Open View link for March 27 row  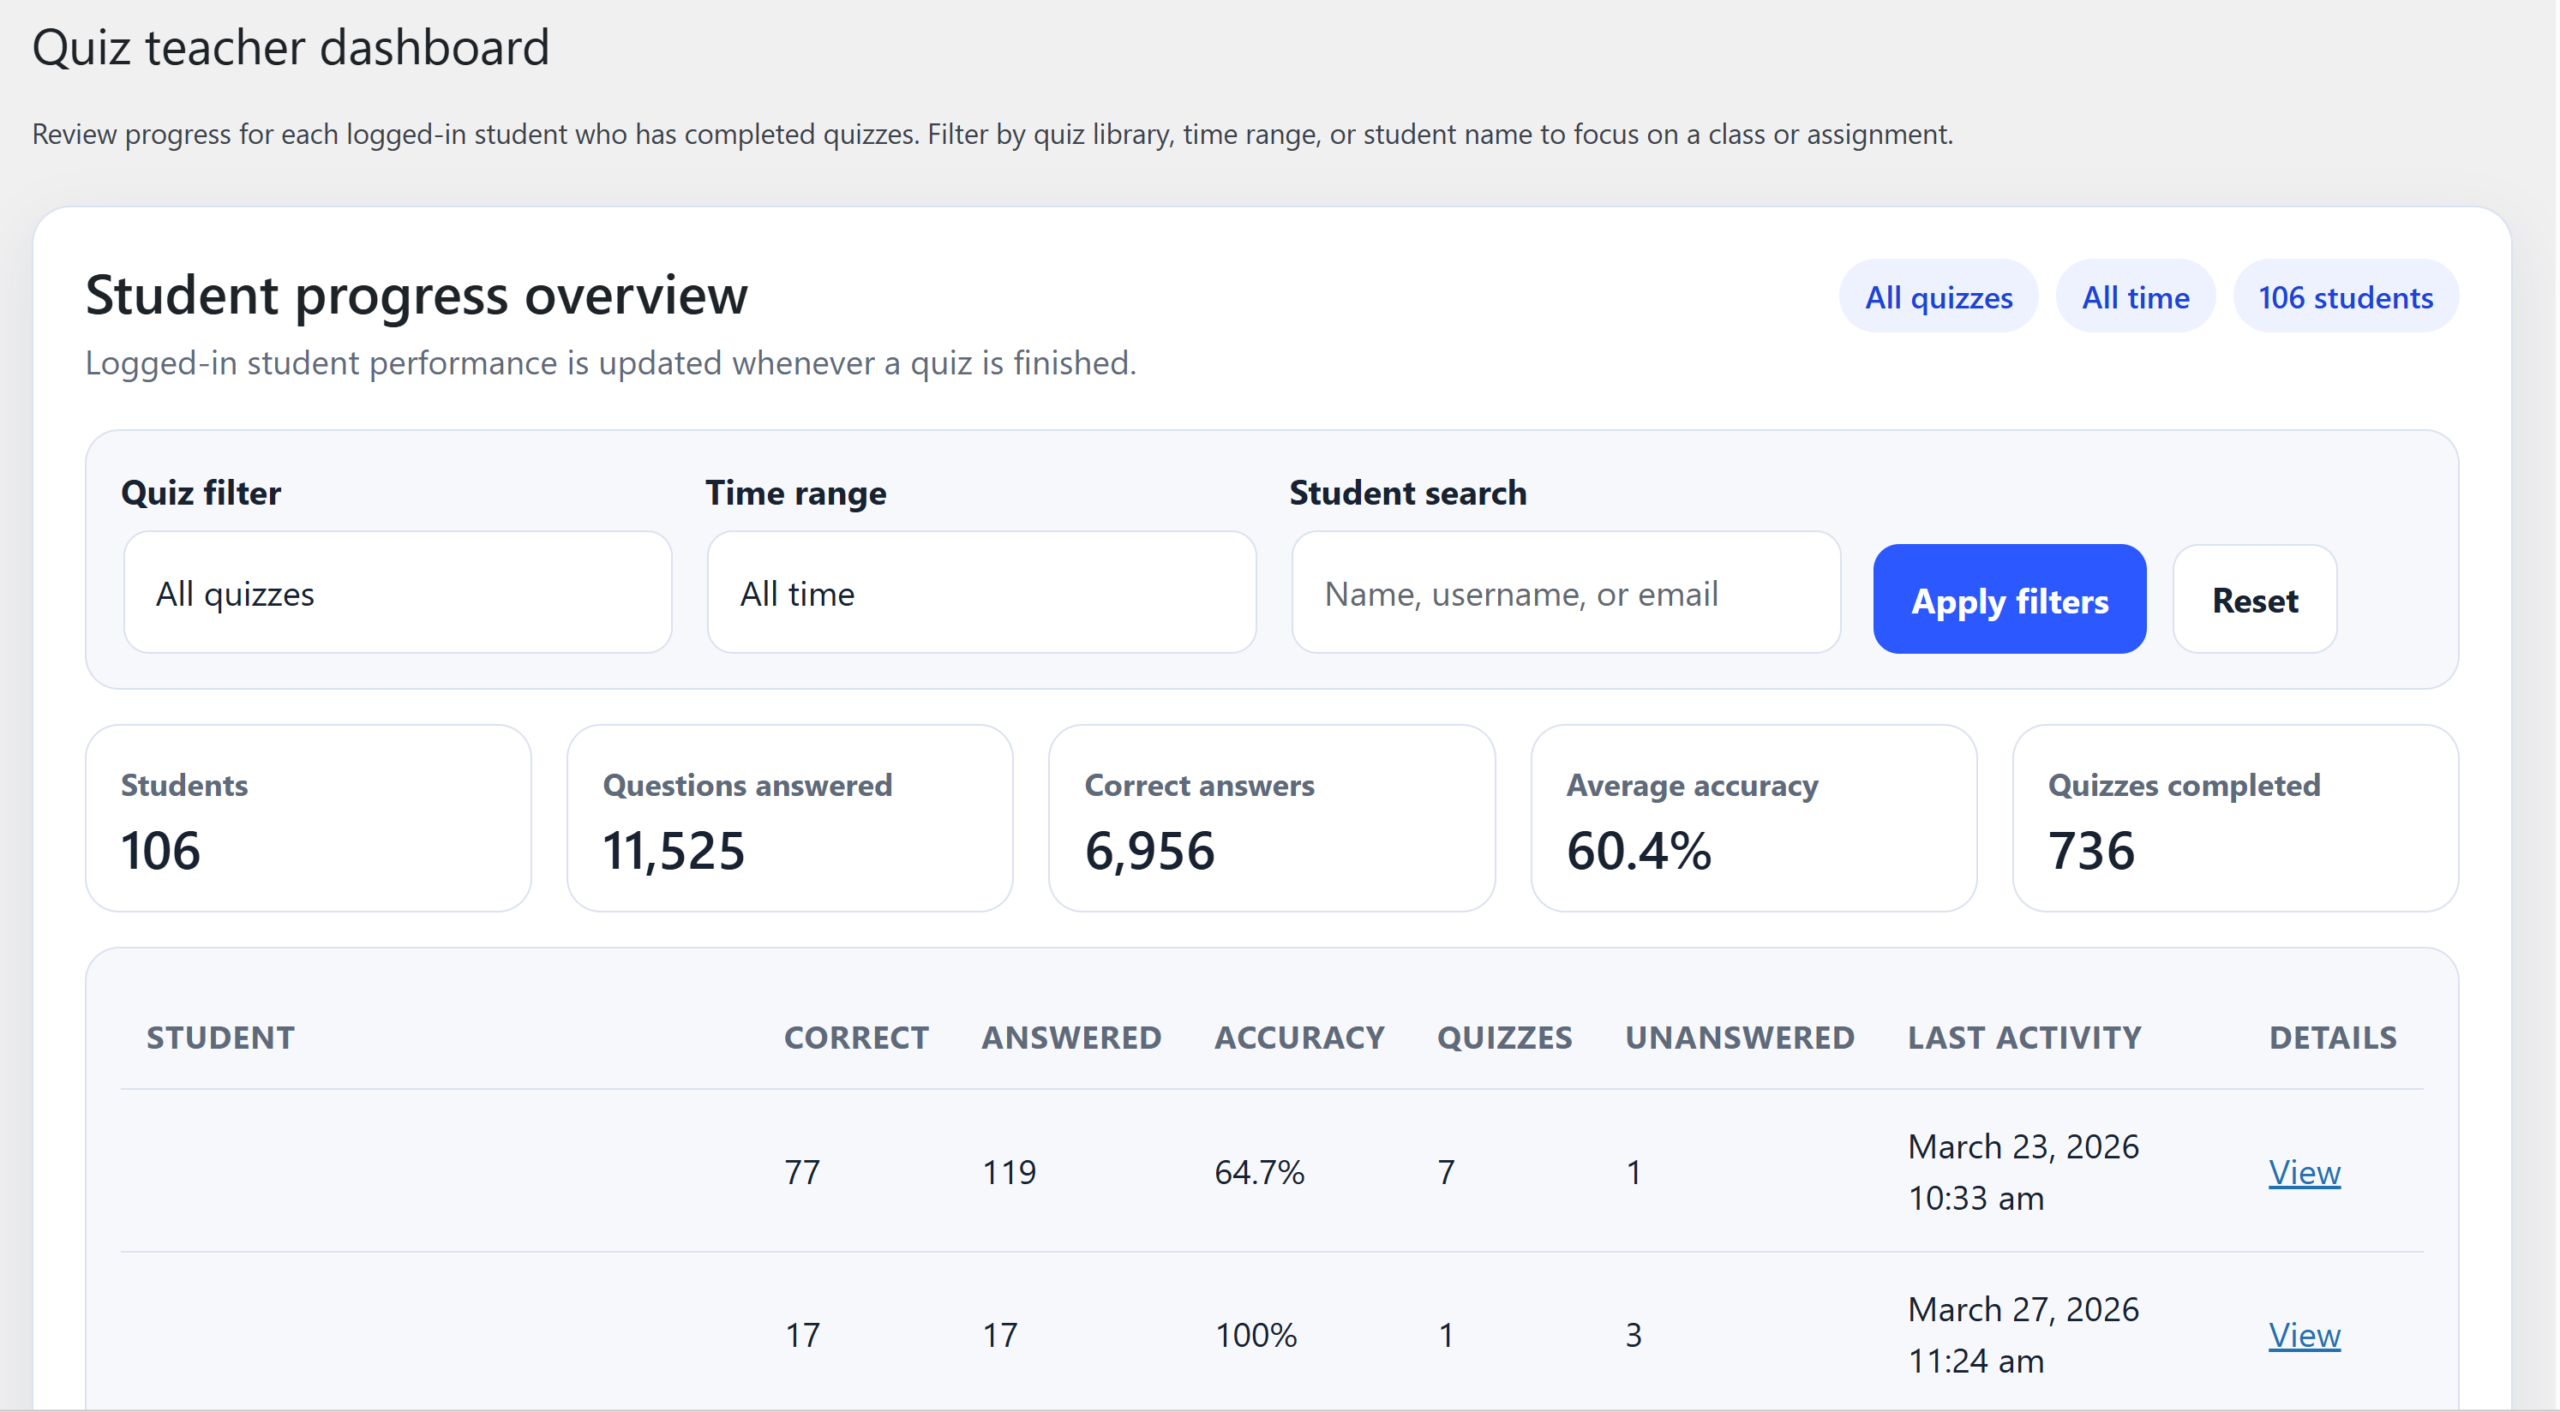pos(2303,1335)
